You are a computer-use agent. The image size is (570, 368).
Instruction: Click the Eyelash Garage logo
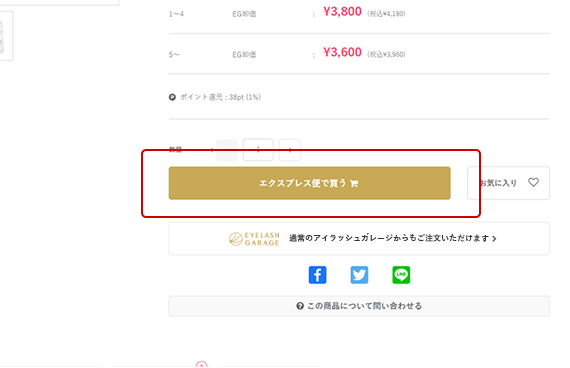point(254,239)
